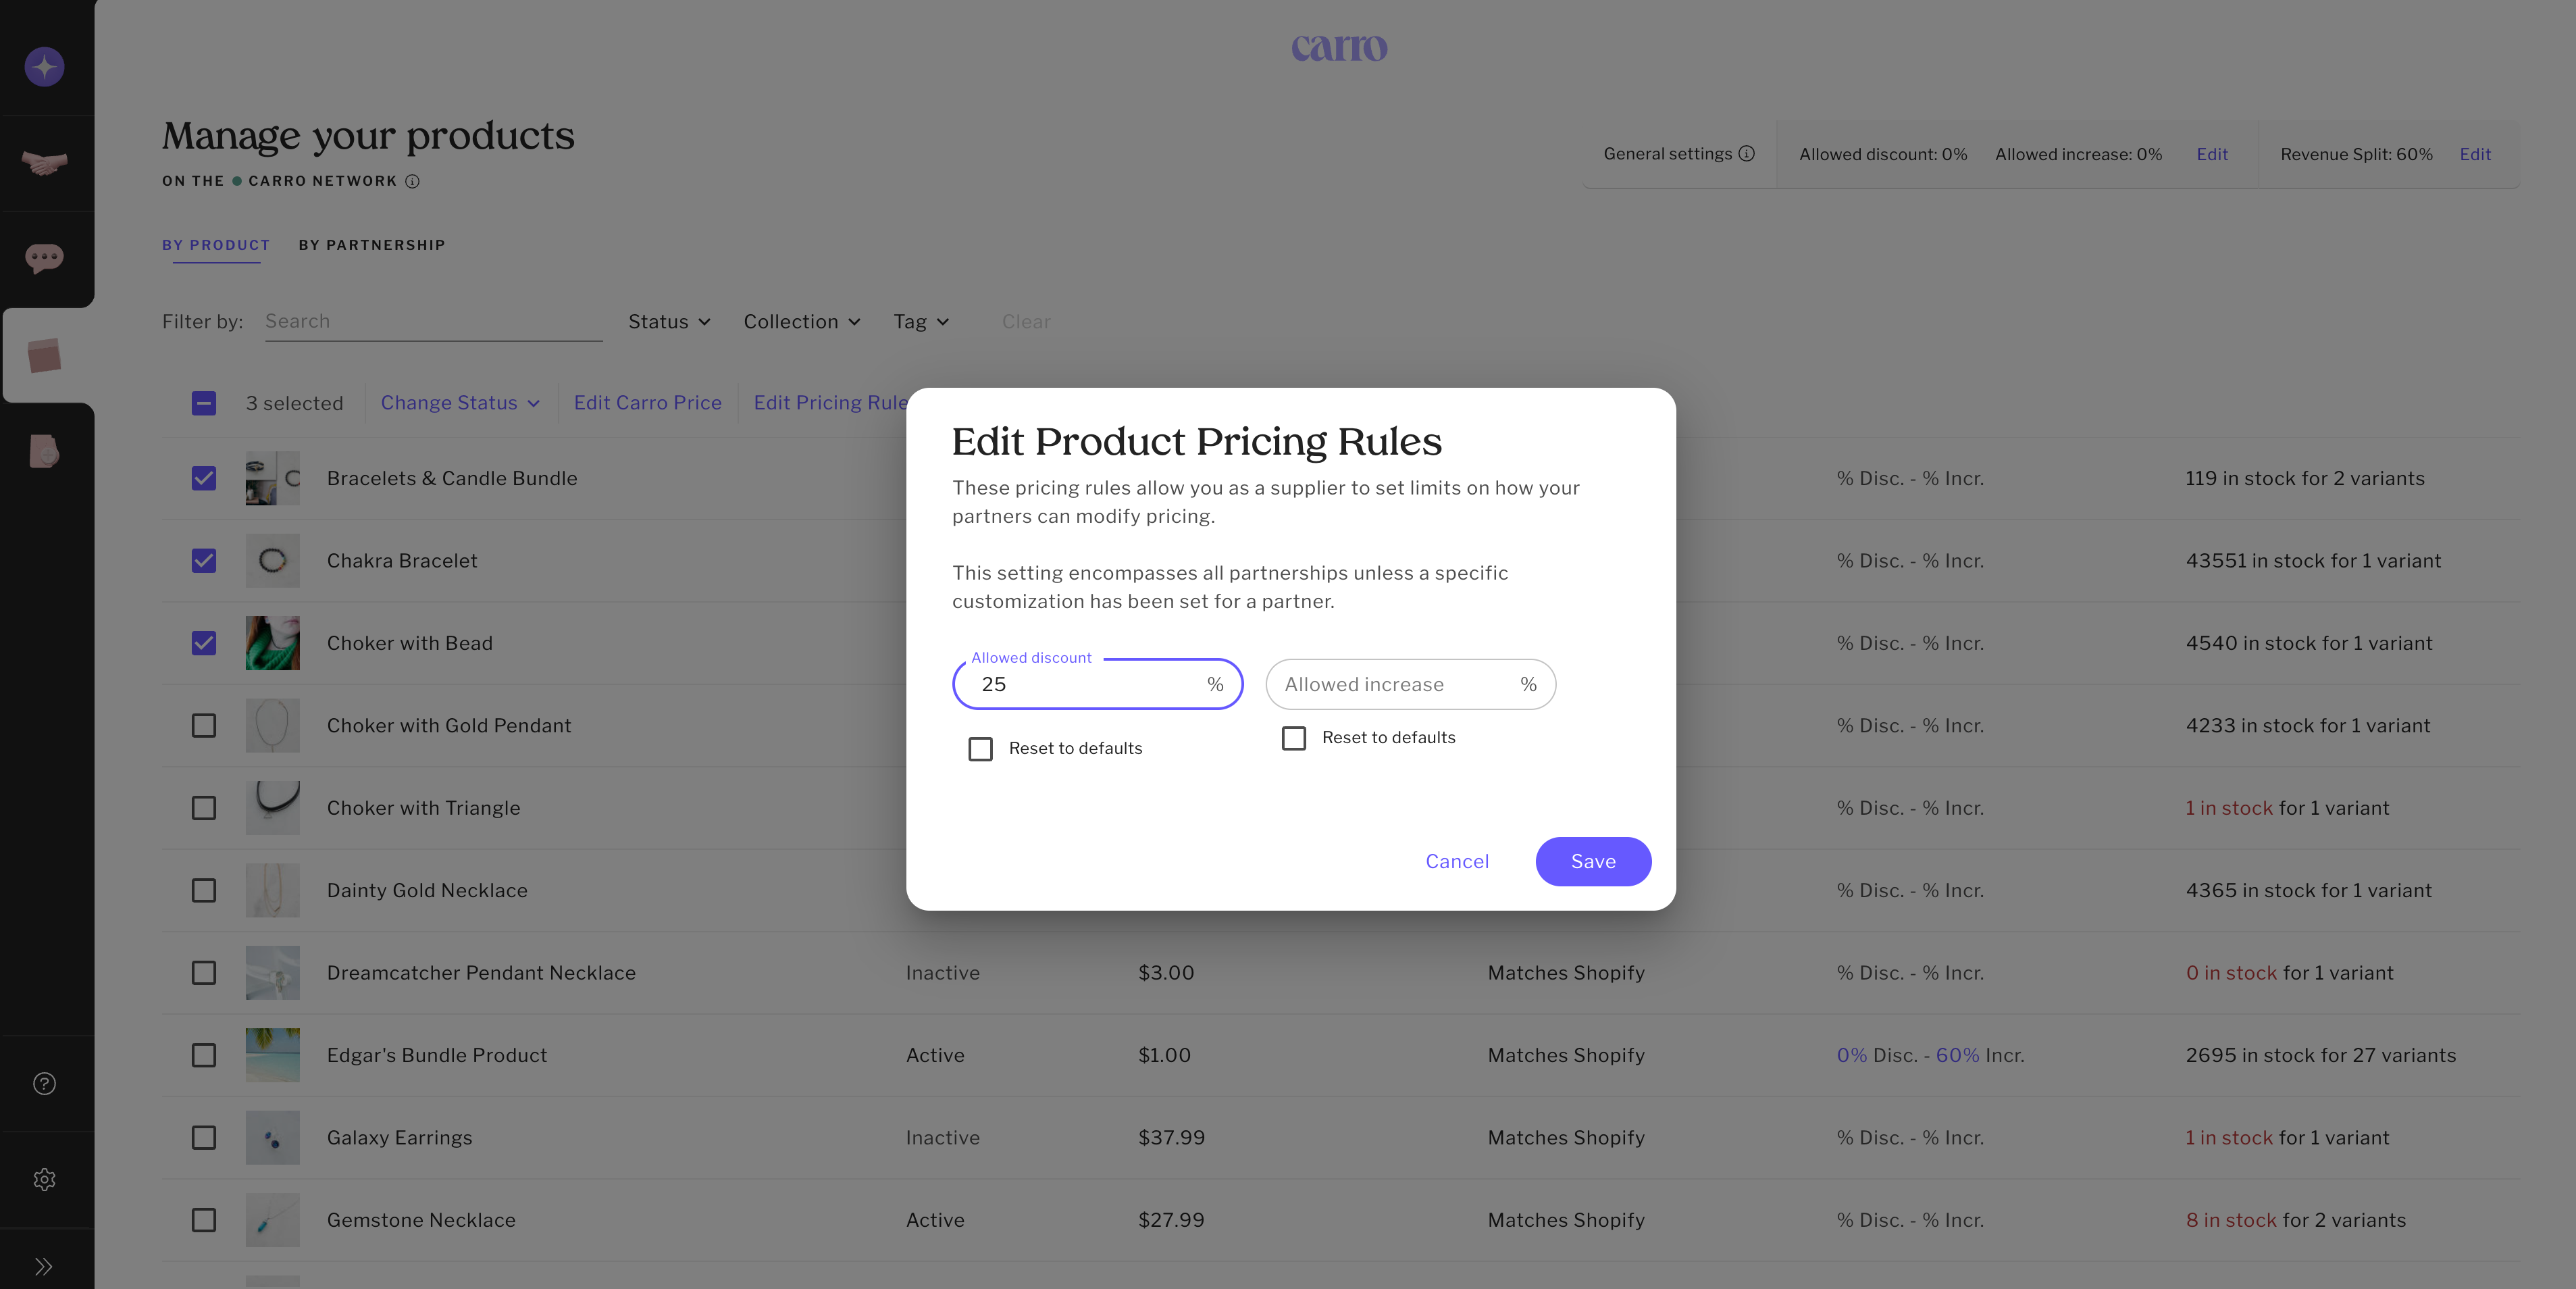This screenshot has width=2576, height=1289.
Task: Expand the Change Status dropdown
Action: 460,403
